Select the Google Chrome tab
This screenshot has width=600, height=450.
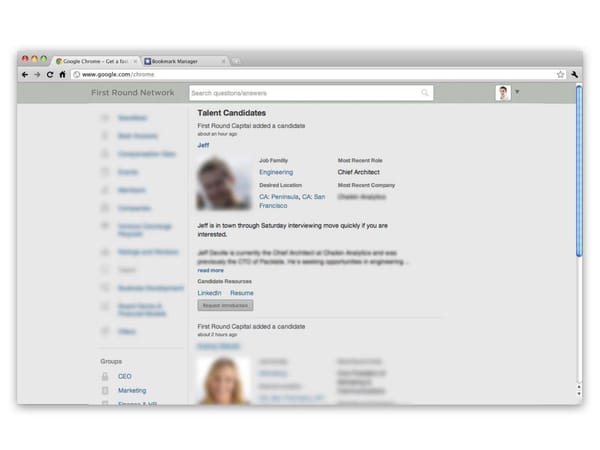point(95,61)
